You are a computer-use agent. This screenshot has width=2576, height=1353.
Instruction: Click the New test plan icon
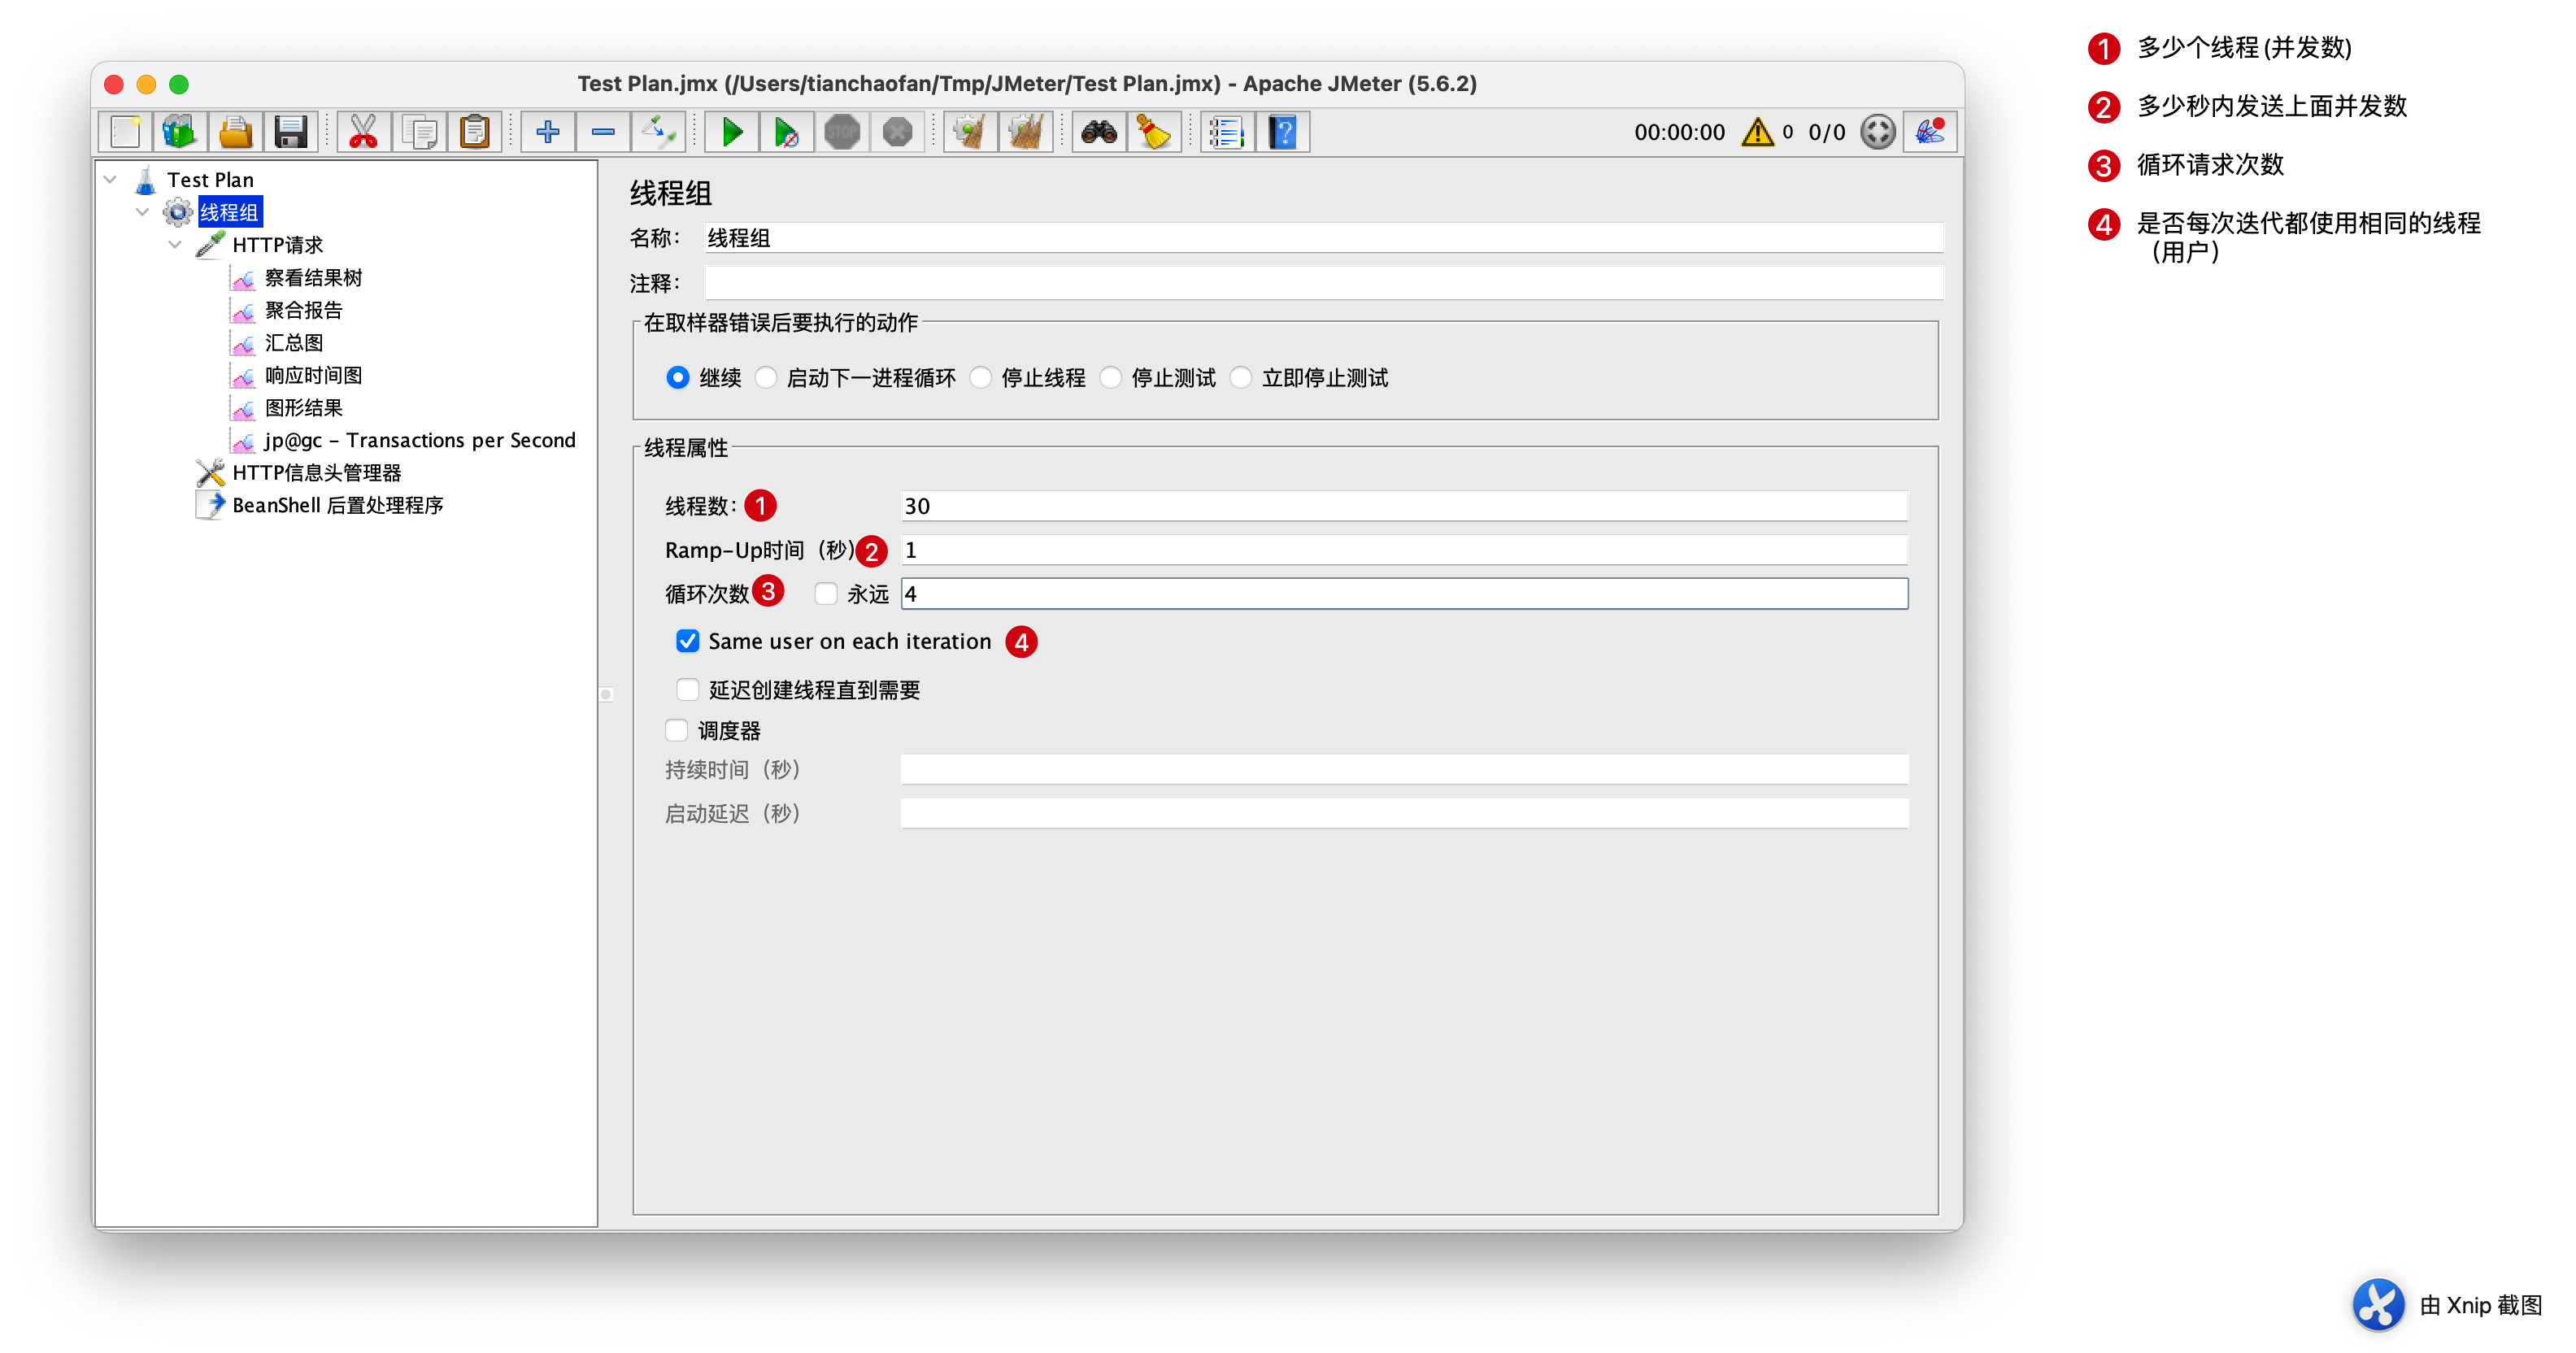point(126,132)
